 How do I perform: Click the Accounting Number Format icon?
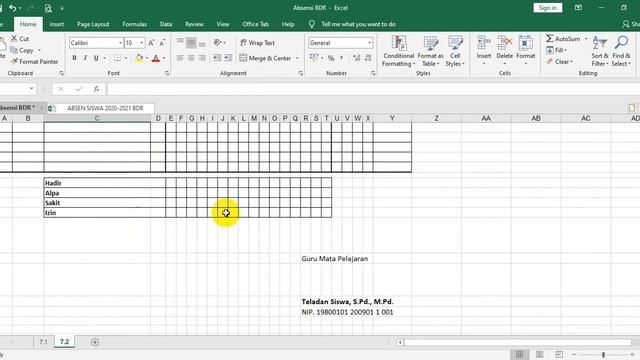(313, 58)
